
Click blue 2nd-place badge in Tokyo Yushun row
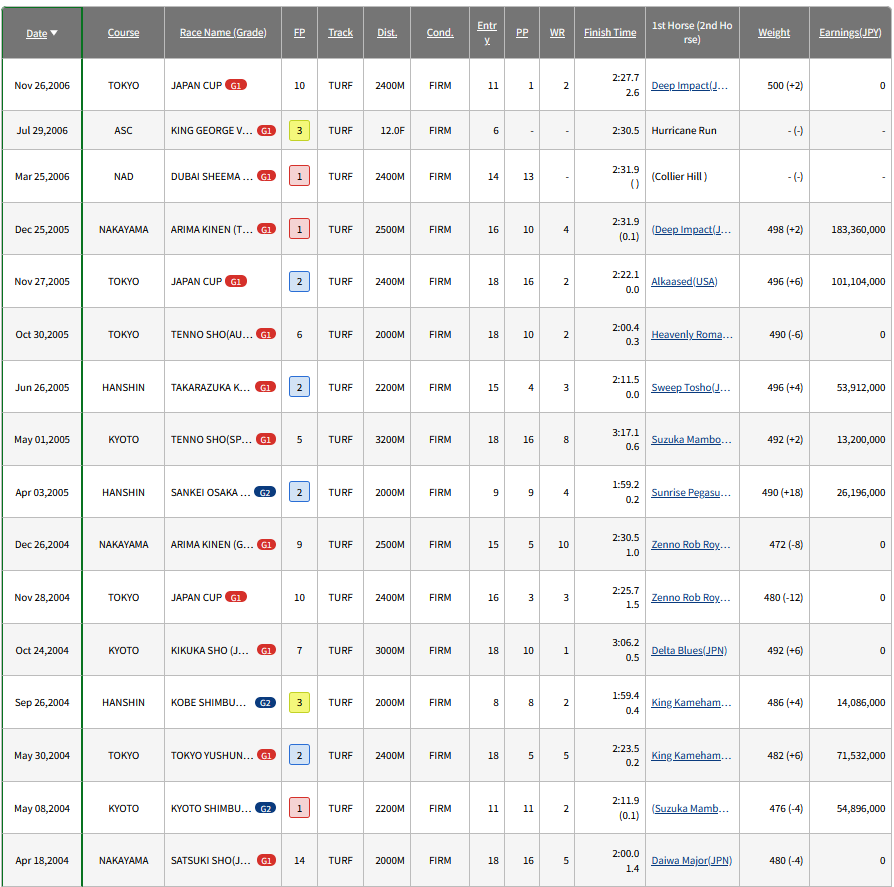click(x=299, y=755)
